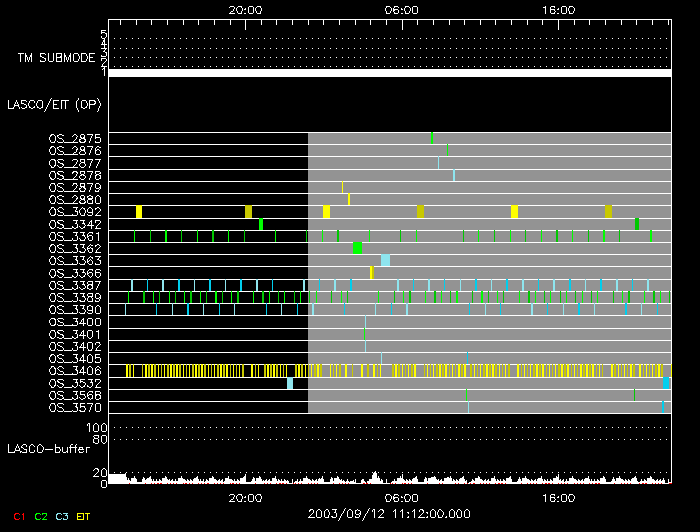Image resolution: width=700 pixels, height=532 pixels.
Task: Click the yellow marker in OS_3366 row
Action: tap(372, 272)
